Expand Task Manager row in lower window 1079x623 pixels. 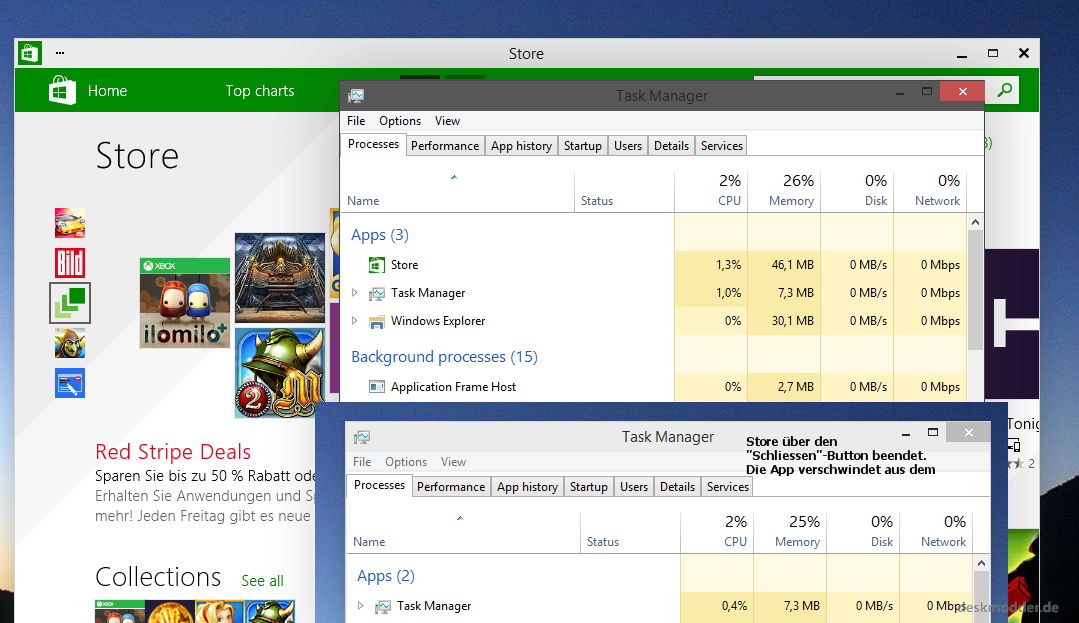[361, 606]
